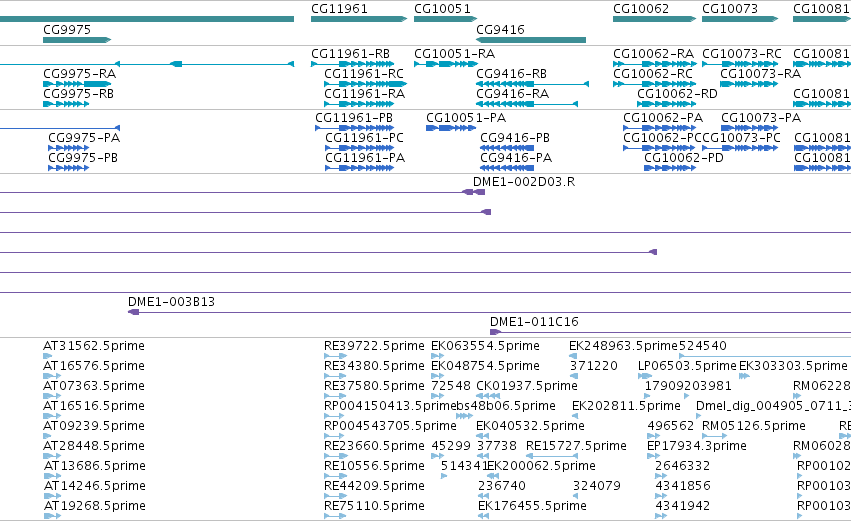
Task: Open EST RE37580.5prime
Action: [x=374, y=386]
